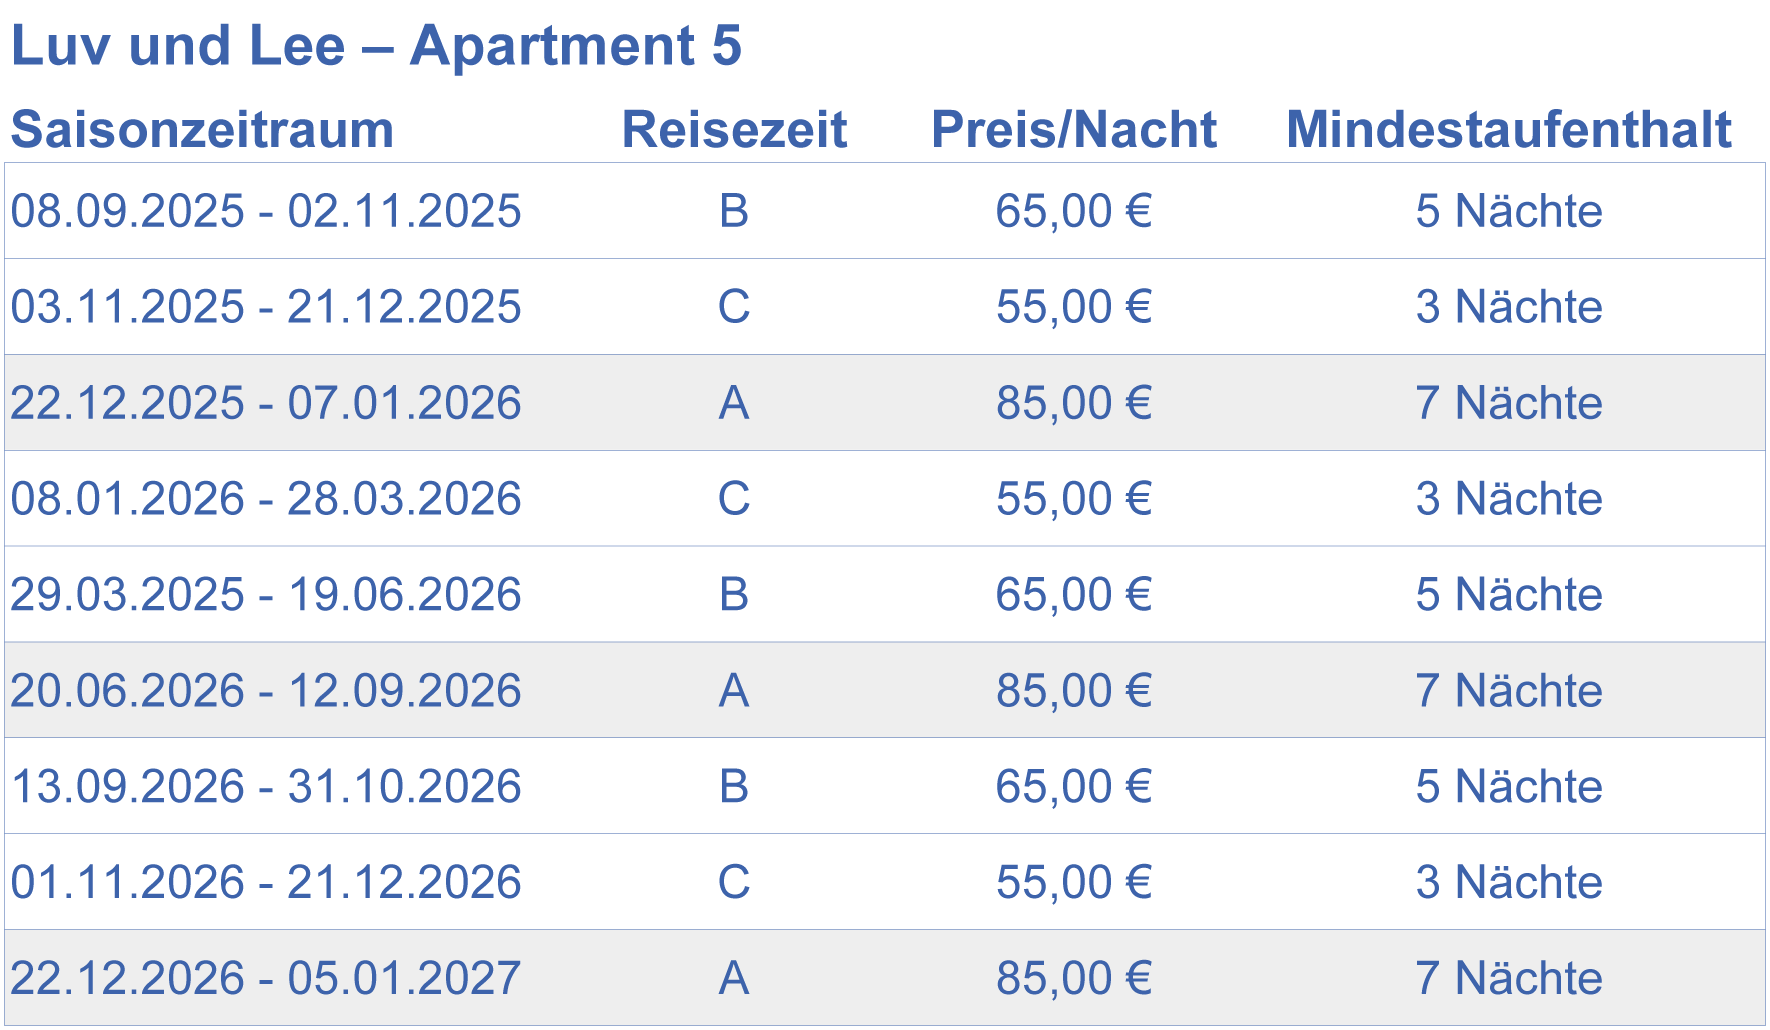Click the Reisezeit column header
Image resolution: width=1770 pixels, height=1030 pixels.
(734, 130)
